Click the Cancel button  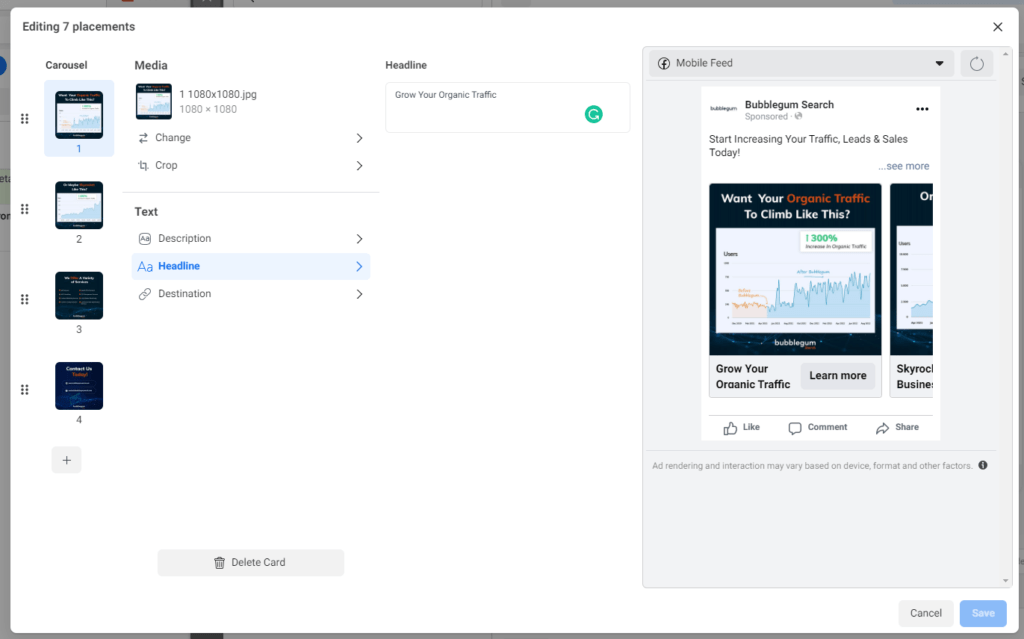tap(925, 613)
